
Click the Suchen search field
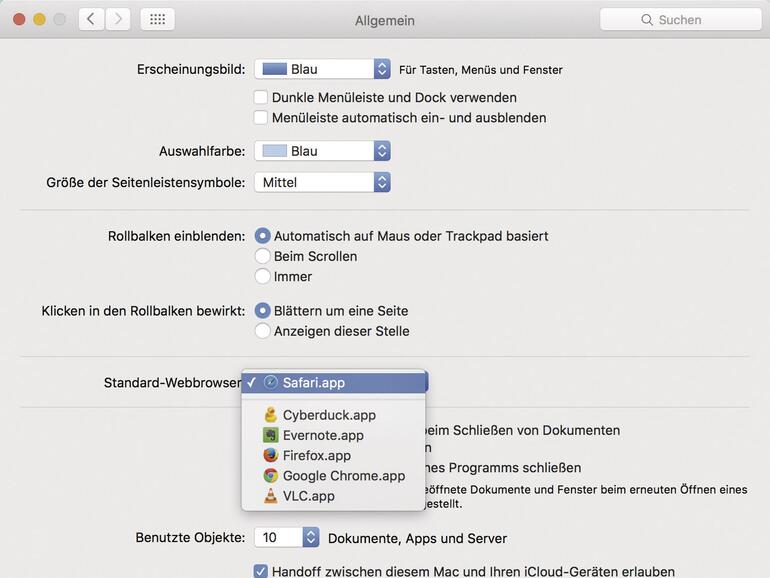pos(681,20)
